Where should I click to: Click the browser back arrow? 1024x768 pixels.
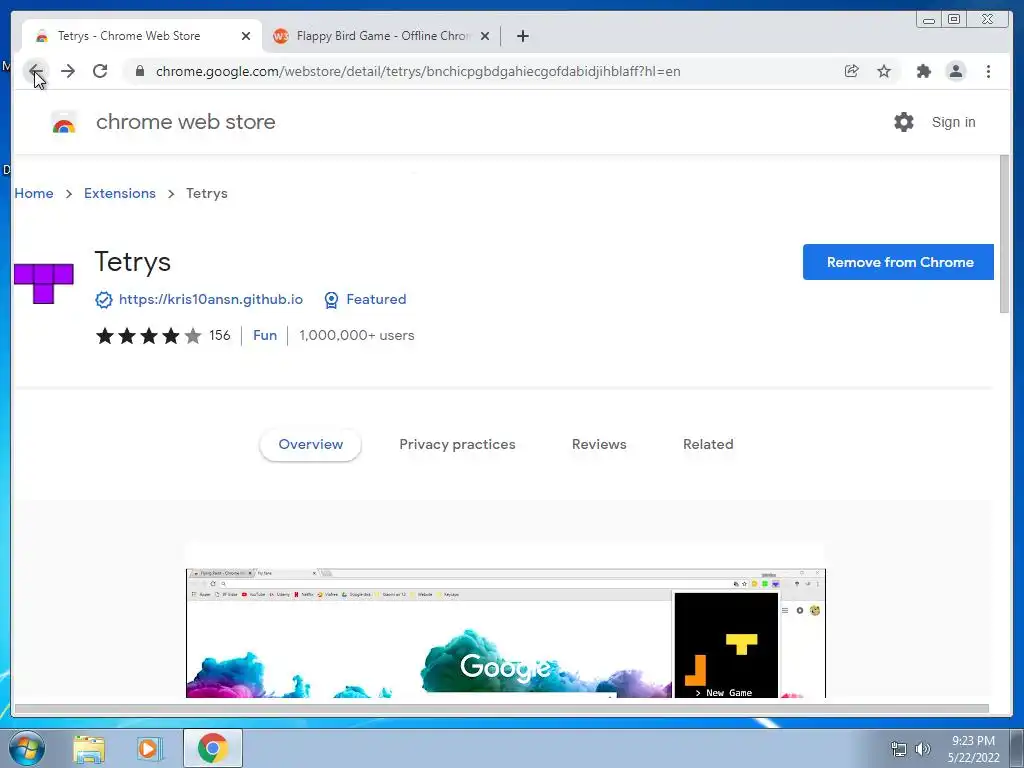click(x=36, y=71)
